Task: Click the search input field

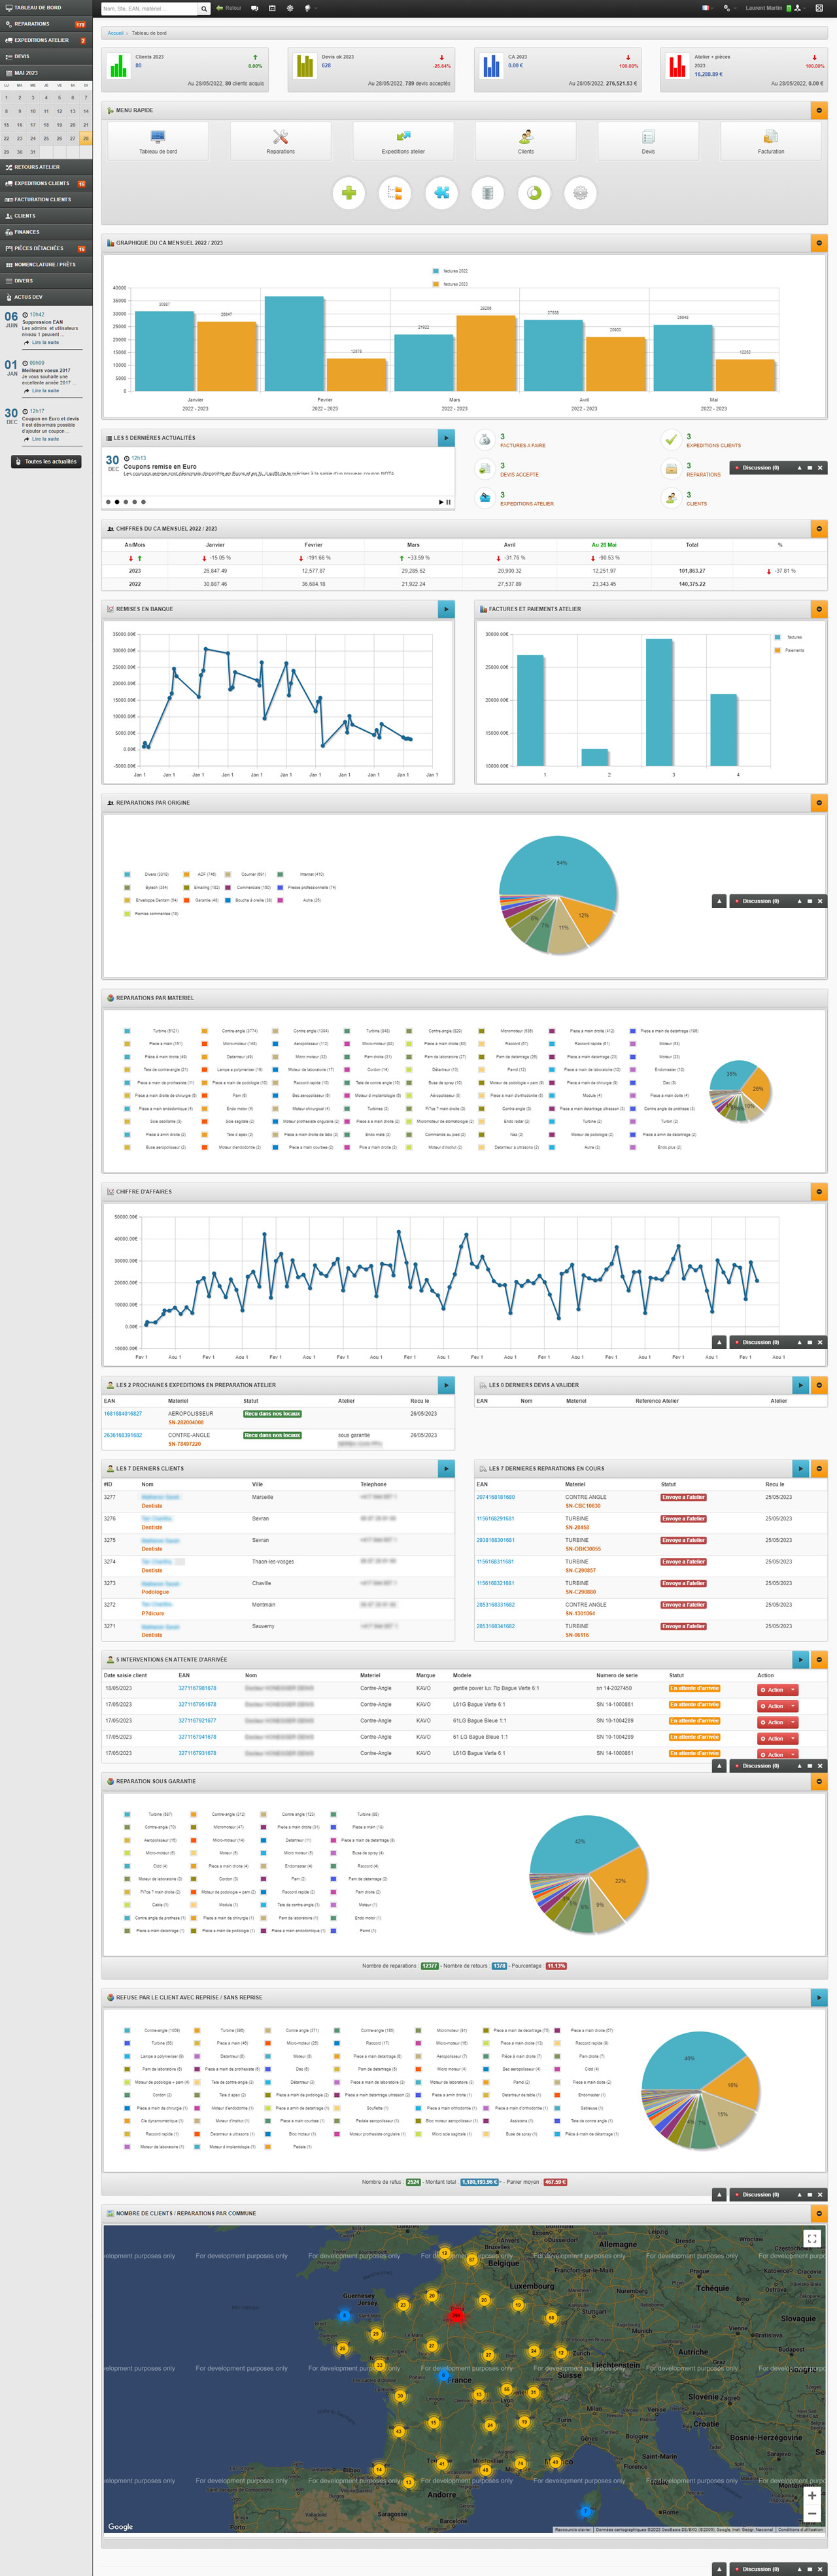Action: click(150, 8)
